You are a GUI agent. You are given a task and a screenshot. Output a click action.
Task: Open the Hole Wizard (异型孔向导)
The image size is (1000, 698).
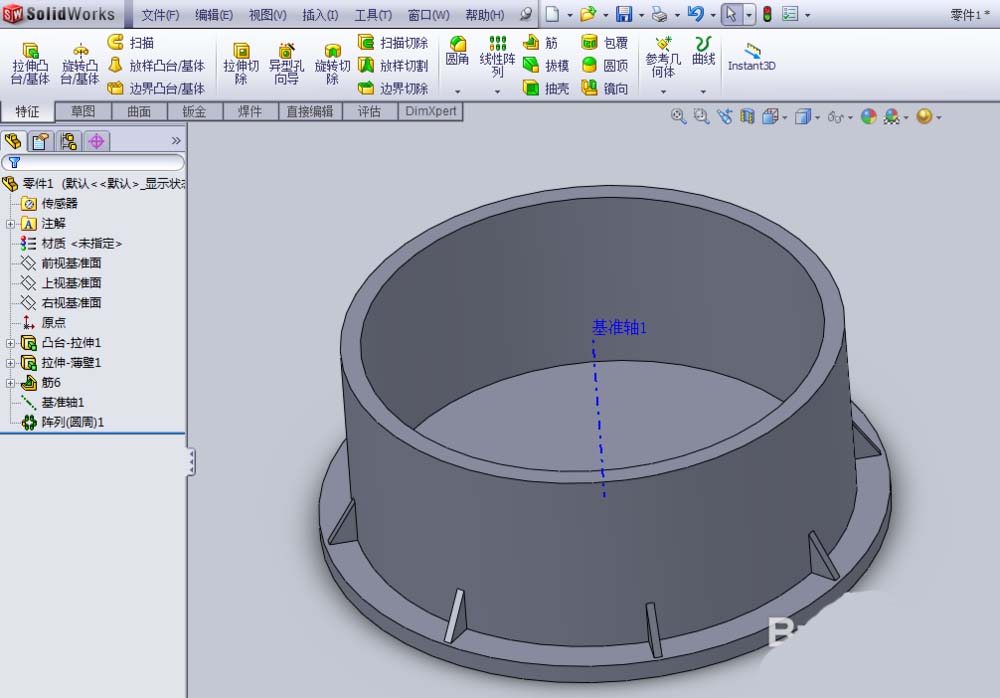tap(286, 63)
